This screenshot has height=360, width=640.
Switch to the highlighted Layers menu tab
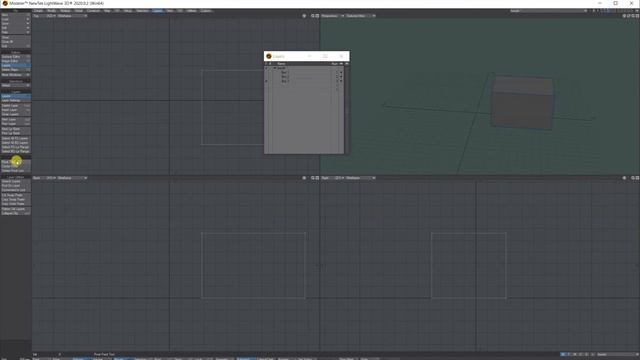tap(158, 11)
